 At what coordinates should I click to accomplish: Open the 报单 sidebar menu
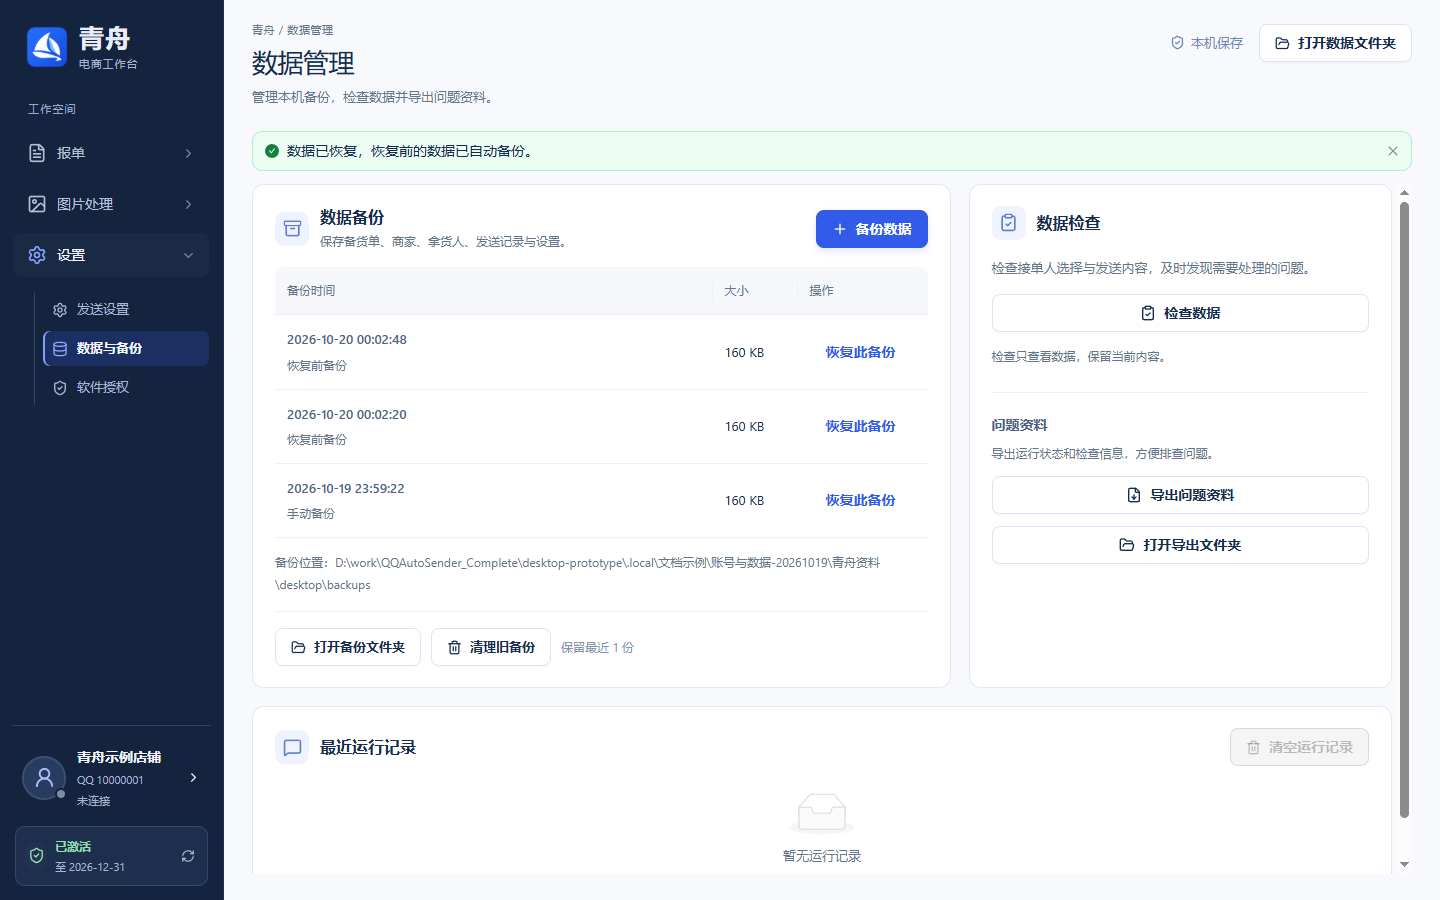(x=111, y=153)
